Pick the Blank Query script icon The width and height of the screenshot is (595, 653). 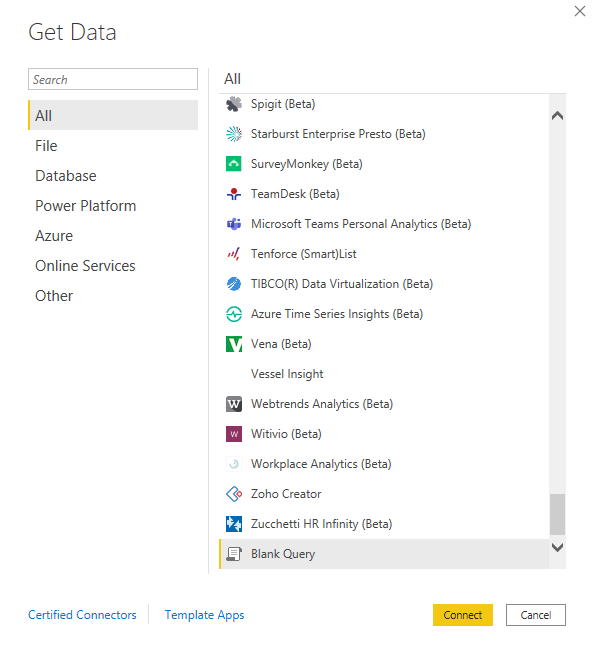(234, 554)
